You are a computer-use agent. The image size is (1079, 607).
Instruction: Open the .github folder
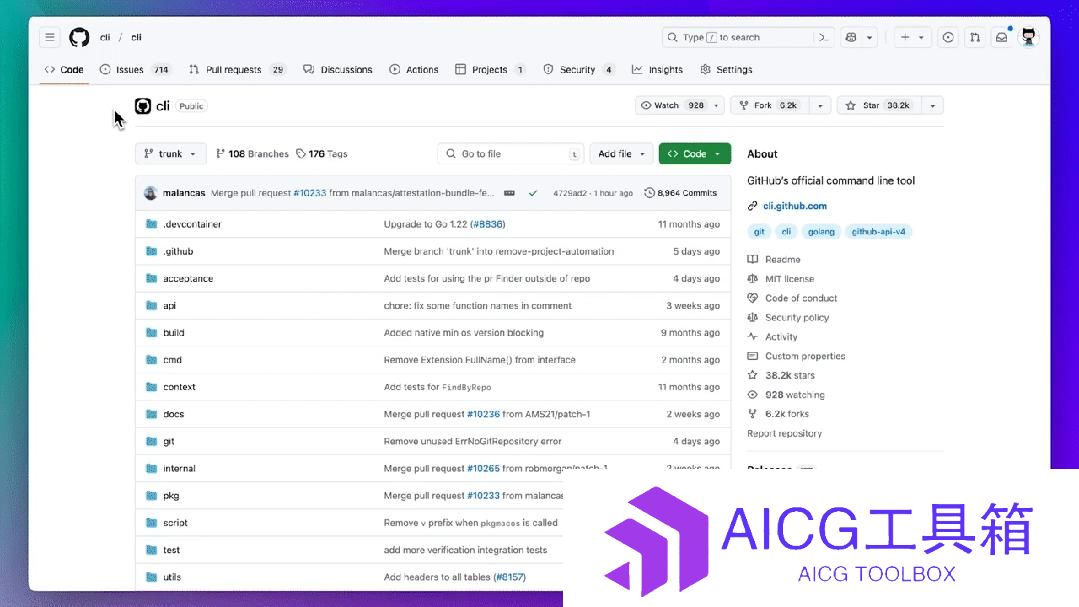click(x=178, y=251)
